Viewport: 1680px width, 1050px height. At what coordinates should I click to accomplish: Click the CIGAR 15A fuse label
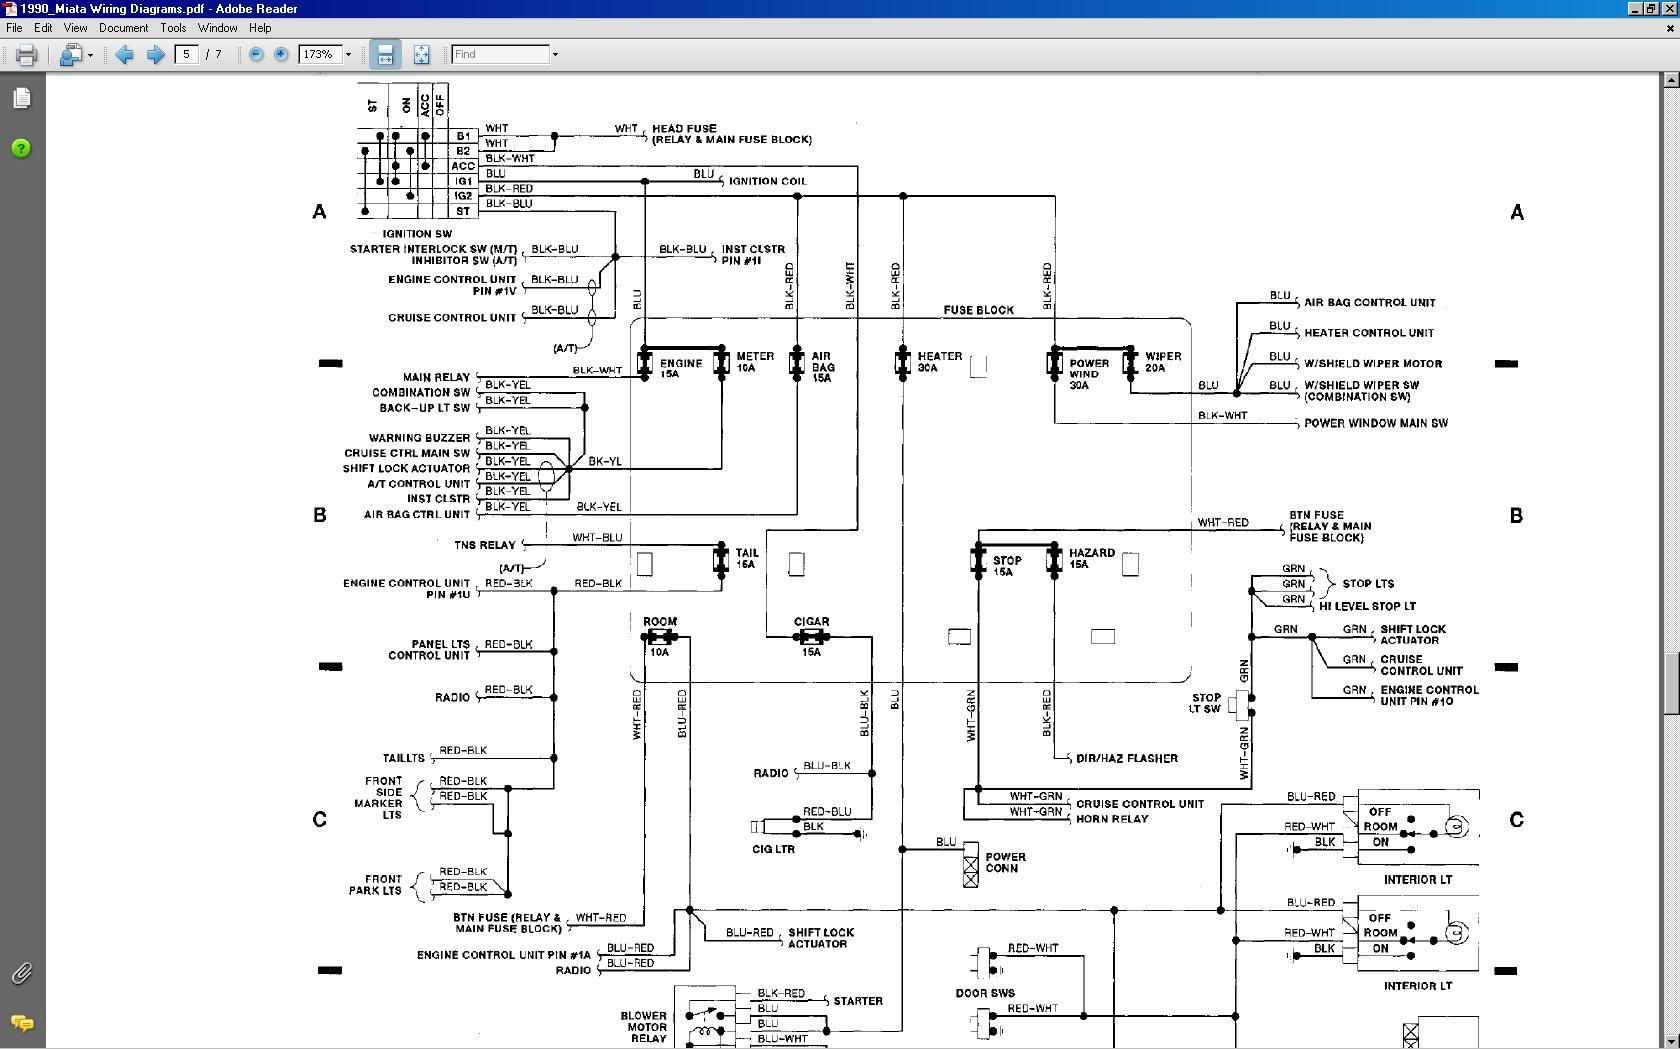coord(811,636)
